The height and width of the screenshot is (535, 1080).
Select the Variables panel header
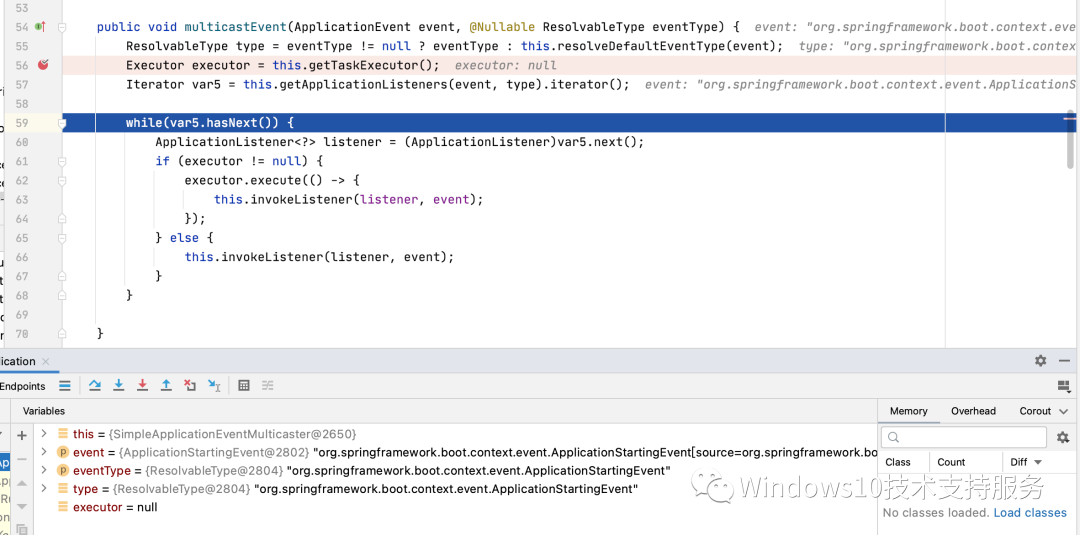coord(44,411)
